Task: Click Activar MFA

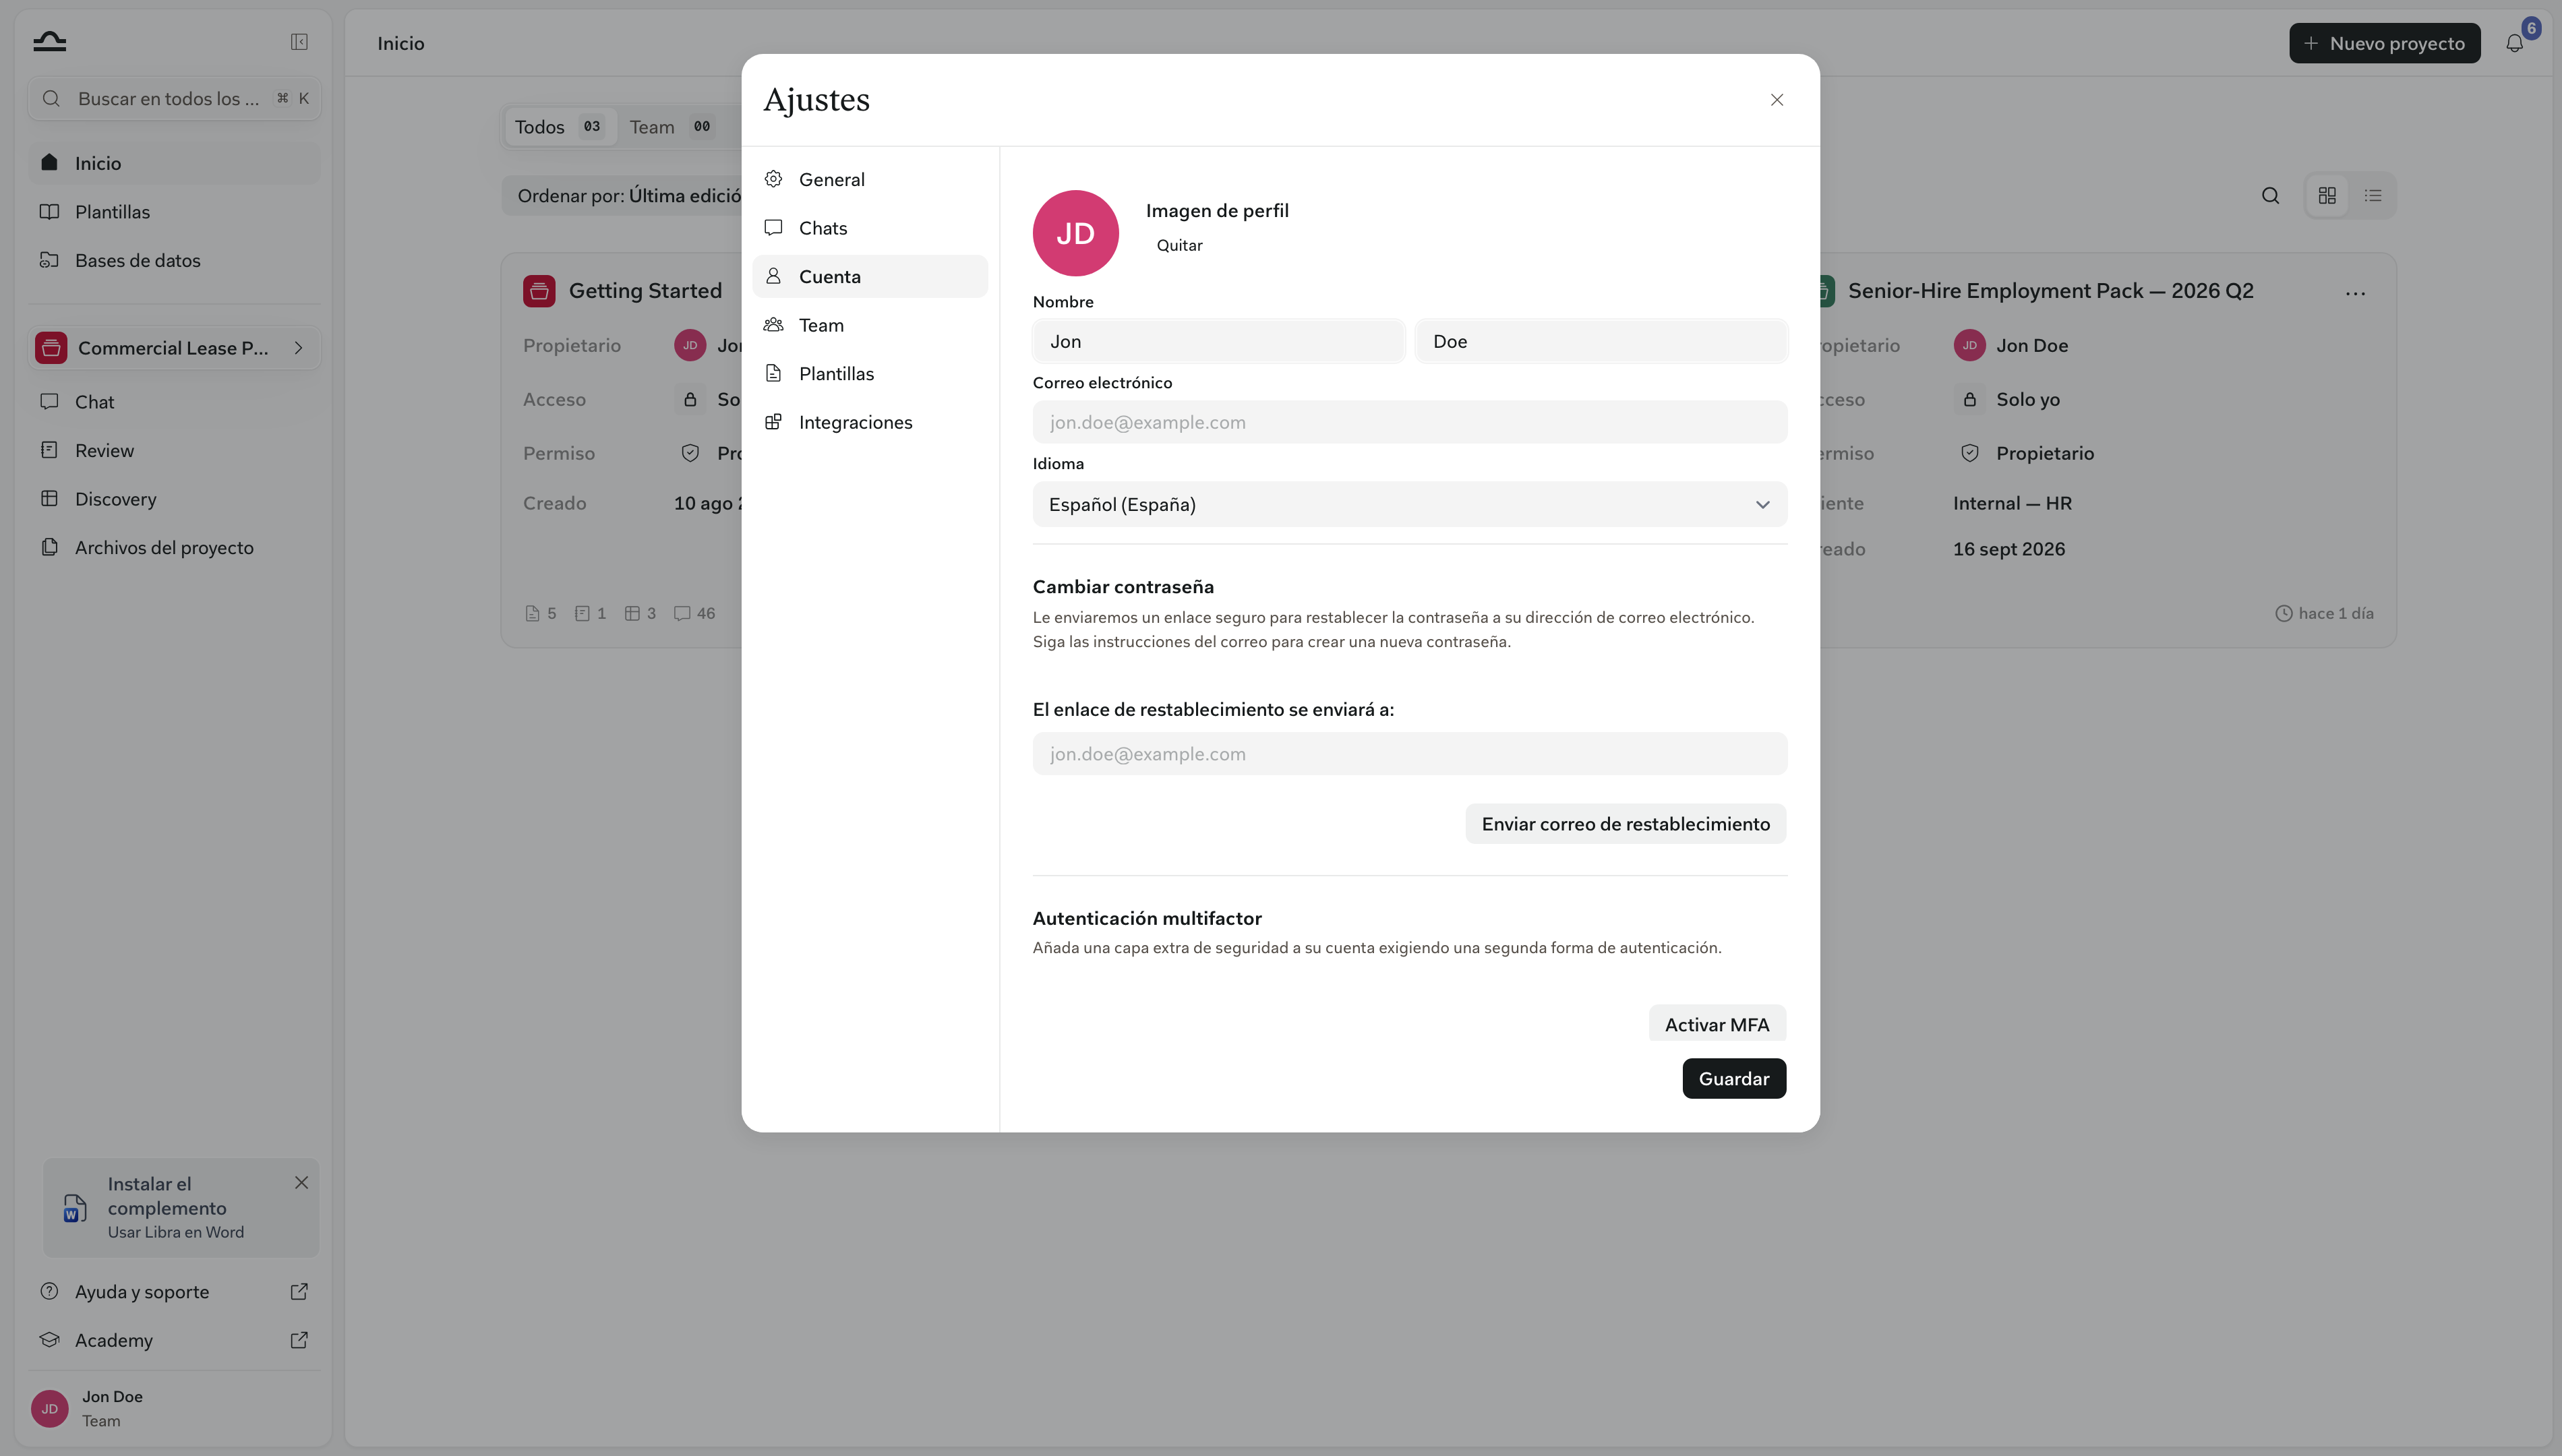Action: click(1717, 1024)
